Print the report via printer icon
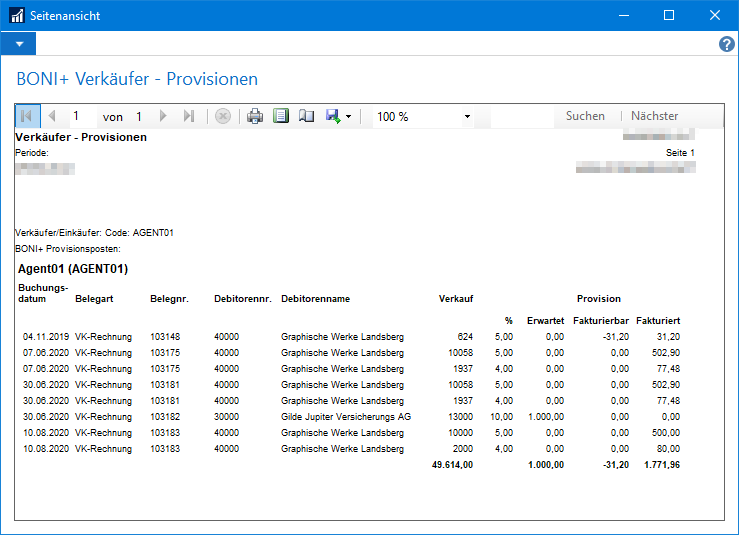The width and height of the screenshot is (739, 535). coord(255,116)
